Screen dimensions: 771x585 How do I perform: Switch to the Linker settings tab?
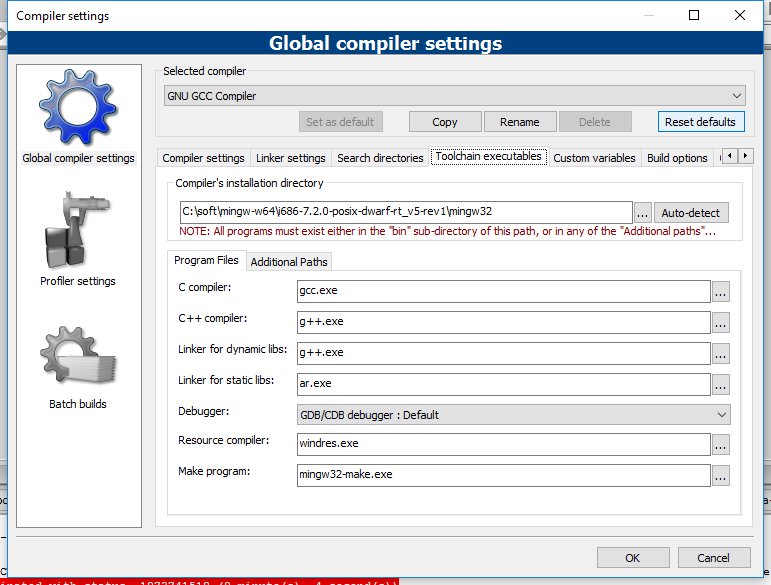291,158
